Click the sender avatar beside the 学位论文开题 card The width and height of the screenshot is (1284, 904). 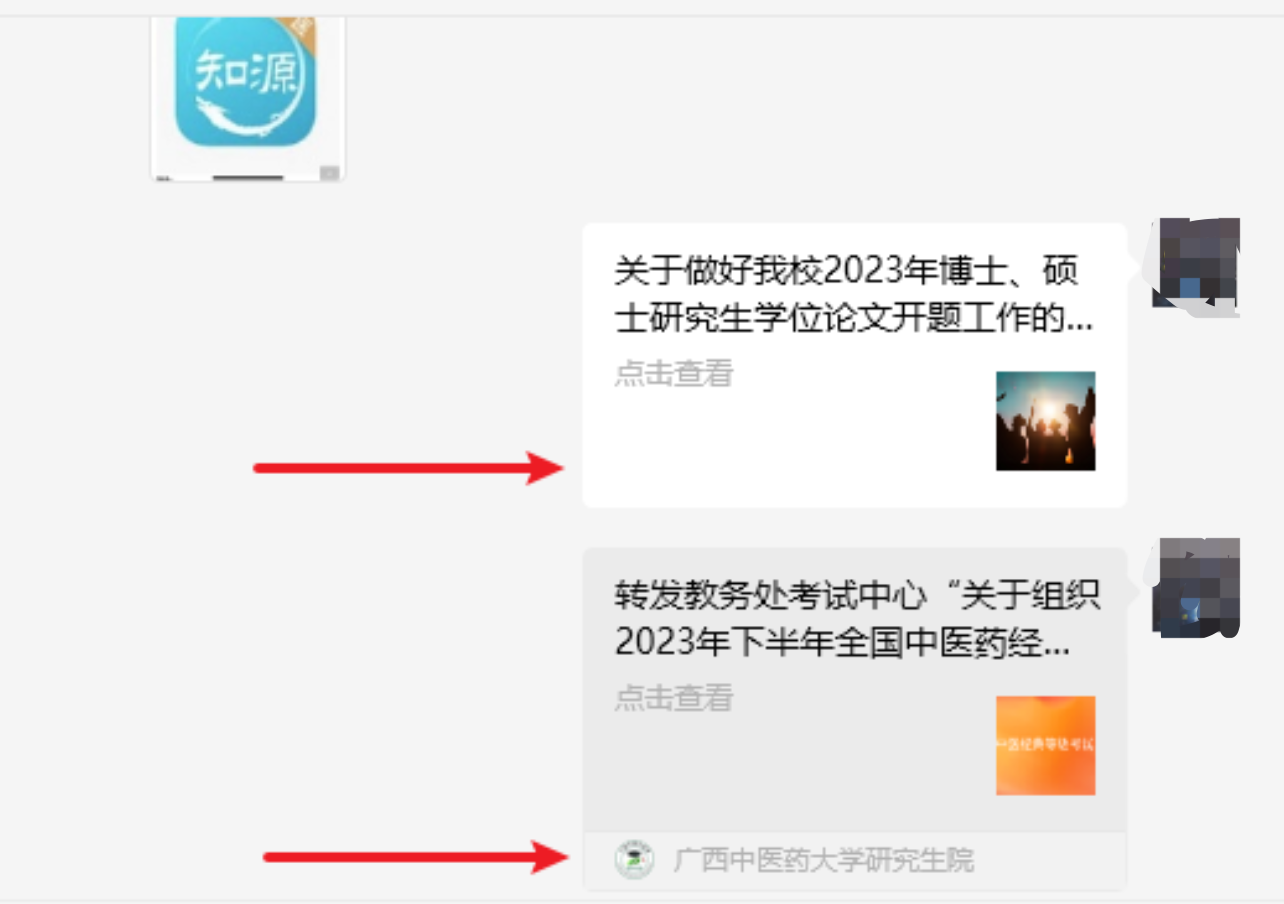pyautogui.click(x=1195, y=262)
